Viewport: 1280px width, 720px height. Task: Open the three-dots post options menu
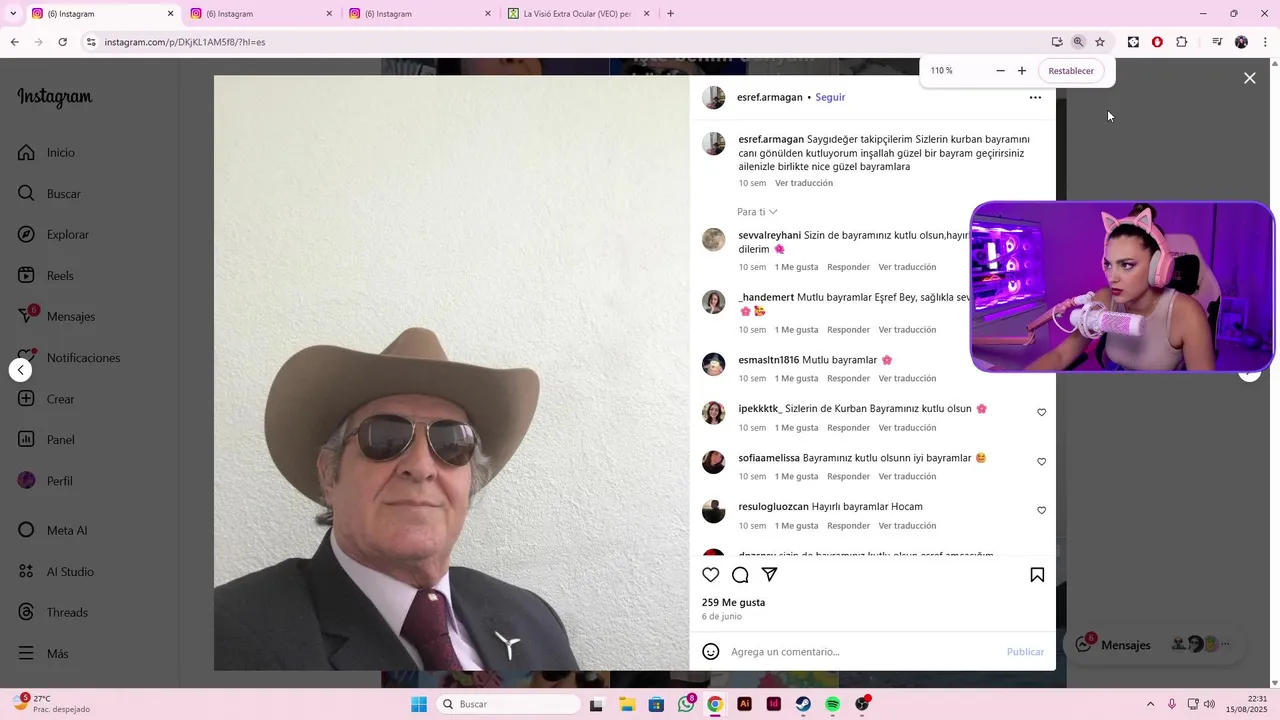pos(1035,97)
